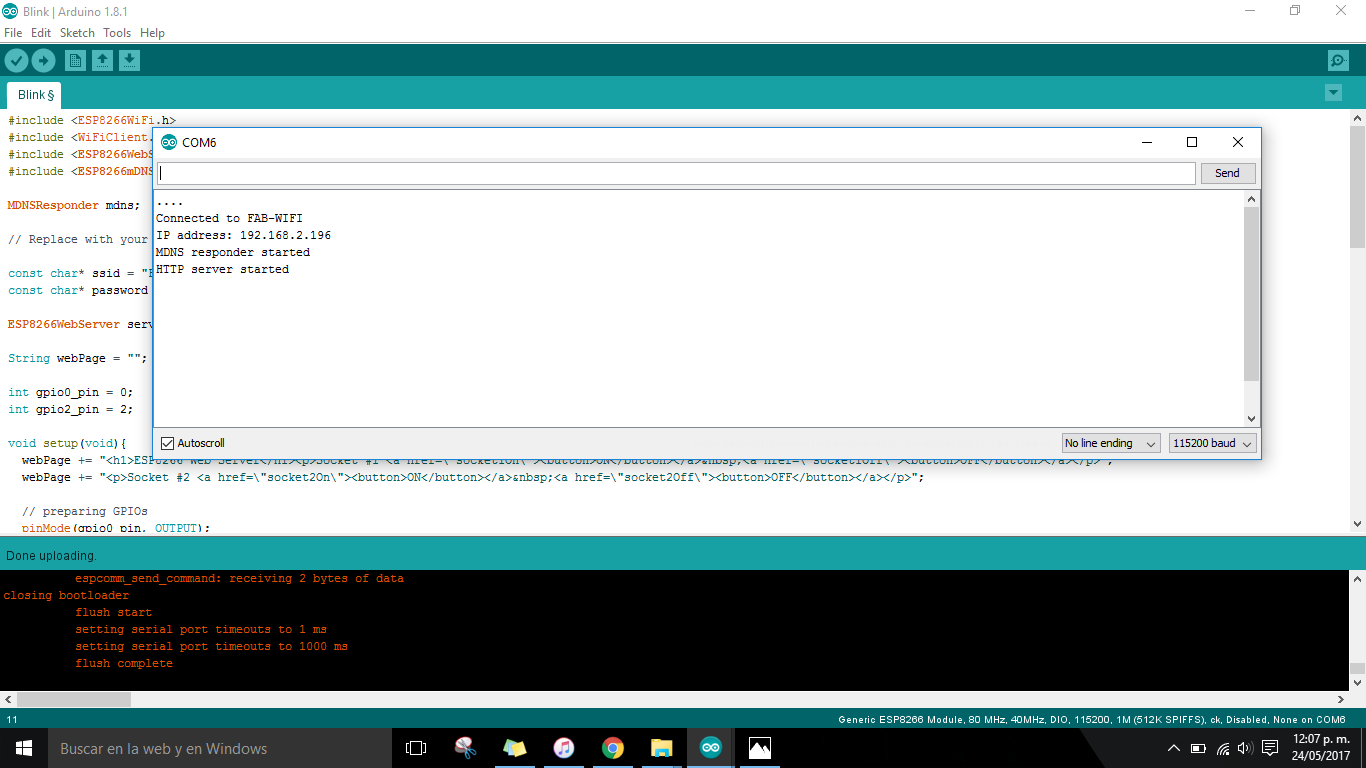Open the Action Center notifications icon
Image resolution: width=1366 pixels, height=768 pixels.
[1270, 748]
